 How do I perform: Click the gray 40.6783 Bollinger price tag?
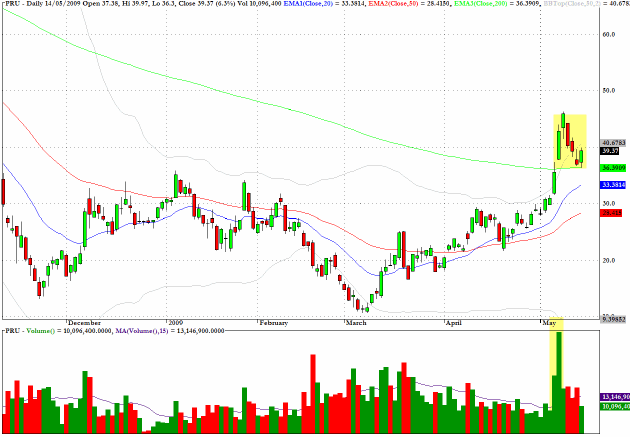tap(613, 143)
